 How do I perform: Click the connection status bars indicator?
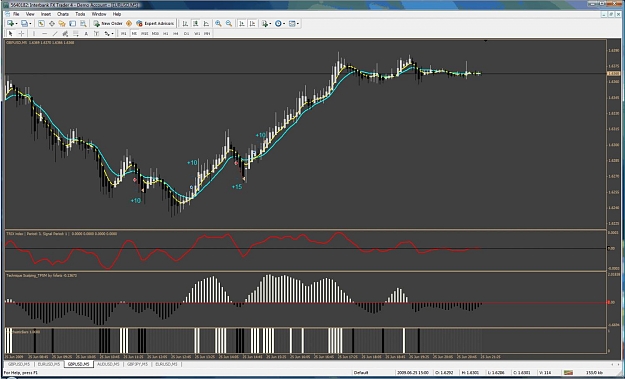tap(567, 372)
